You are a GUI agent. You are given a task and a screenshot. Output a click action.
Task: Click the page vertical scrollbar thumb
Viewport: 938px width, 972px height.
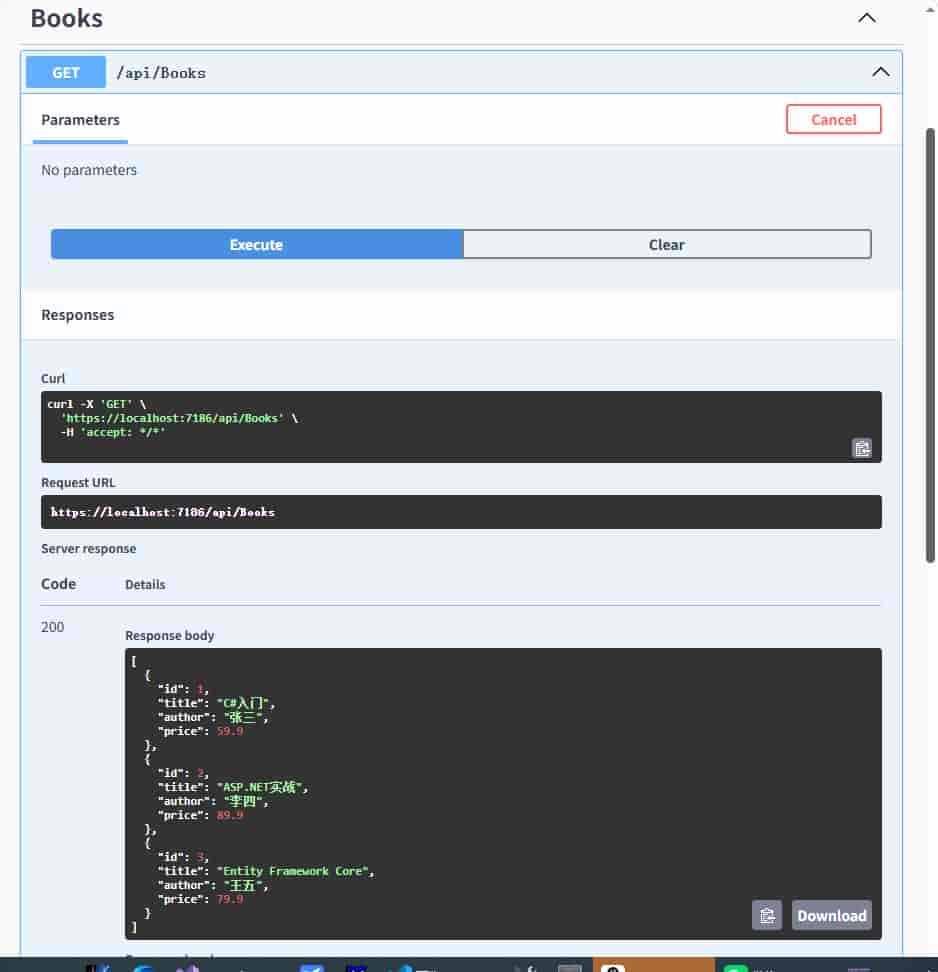coord(930,345)
